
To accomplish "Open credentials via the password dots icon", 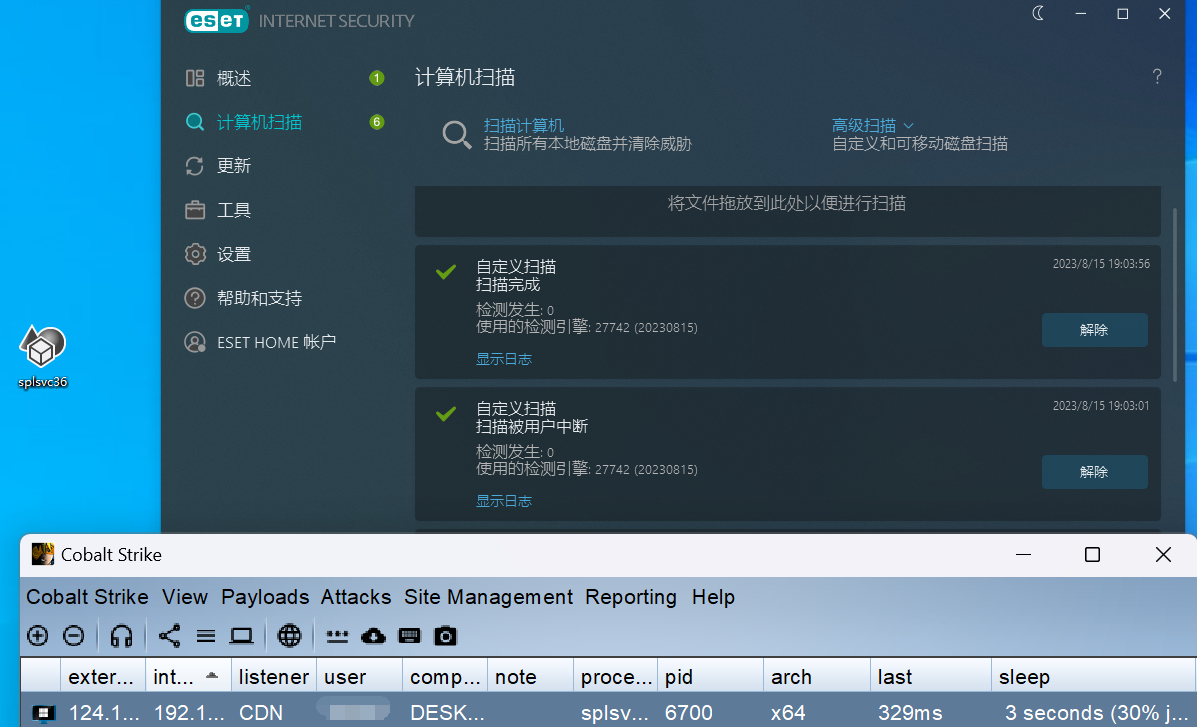I will (337, 635).
